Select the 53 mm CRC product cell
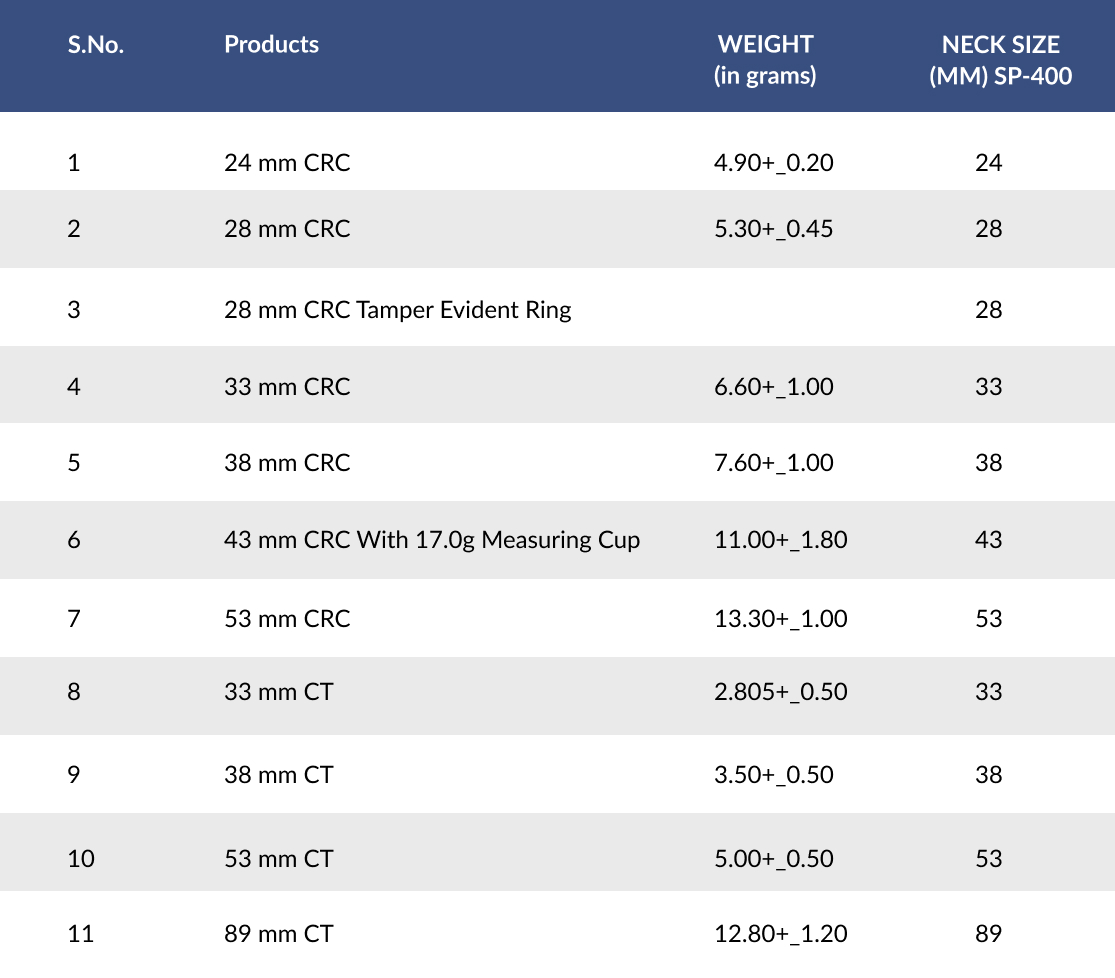 [287, 619]
